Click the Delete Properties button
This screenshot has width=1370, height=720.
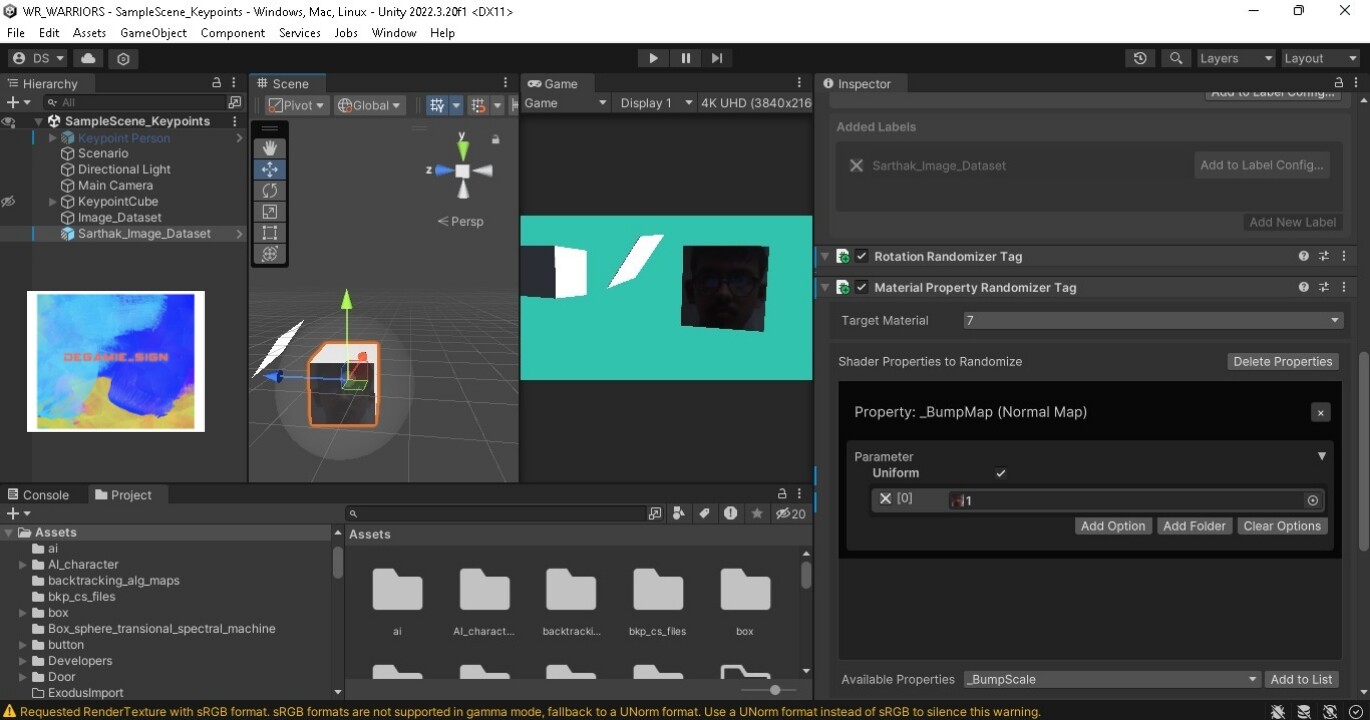tap(1282, 361)
